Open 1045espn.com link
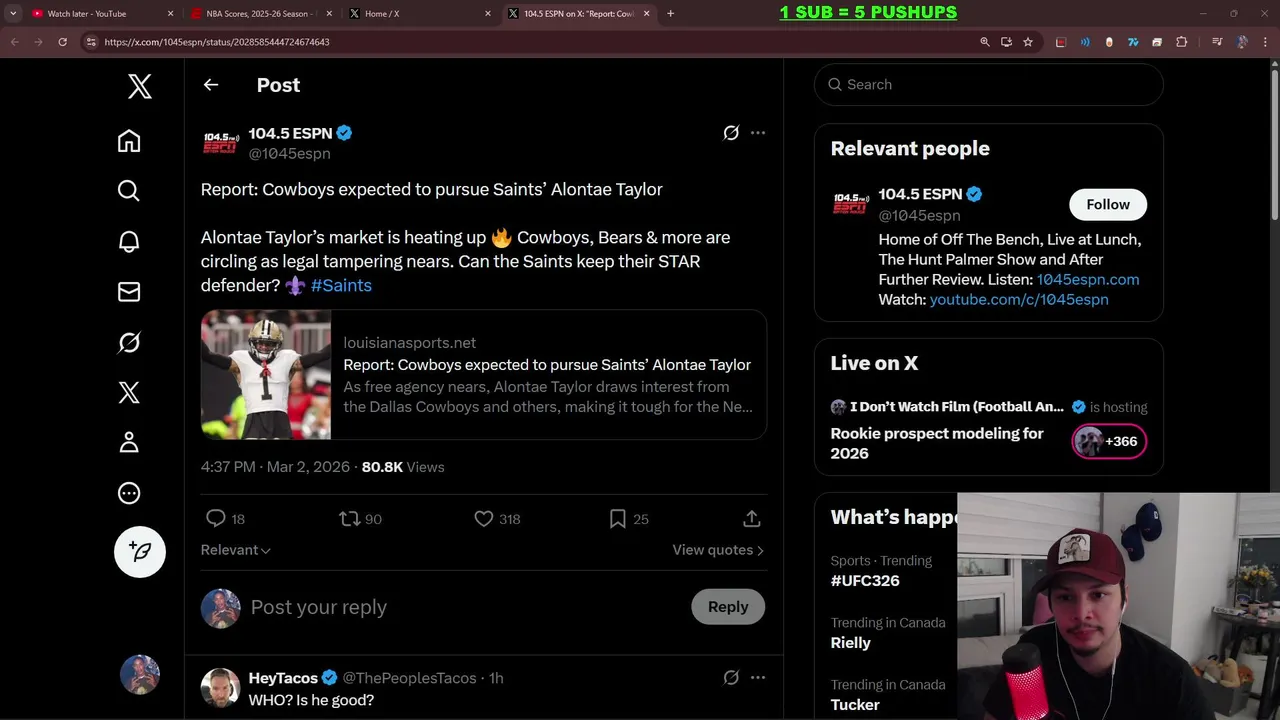The image size is (1280, 720). [1088, 279]
